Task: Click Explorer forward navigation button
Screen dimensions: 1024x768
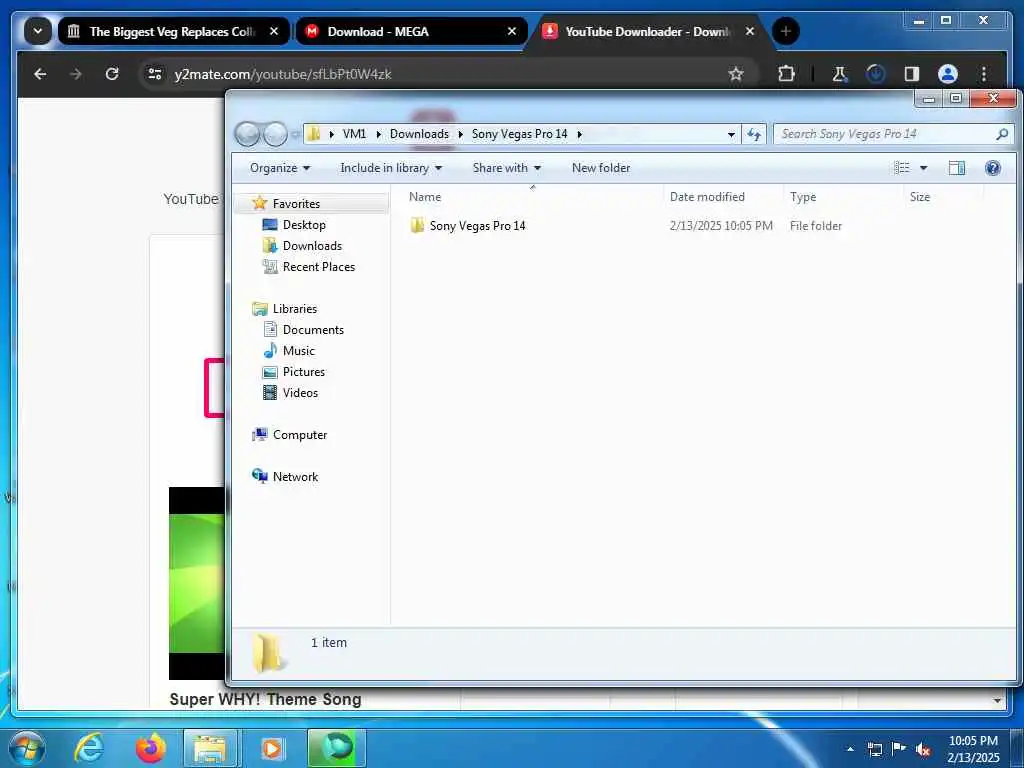Action: 275,134
